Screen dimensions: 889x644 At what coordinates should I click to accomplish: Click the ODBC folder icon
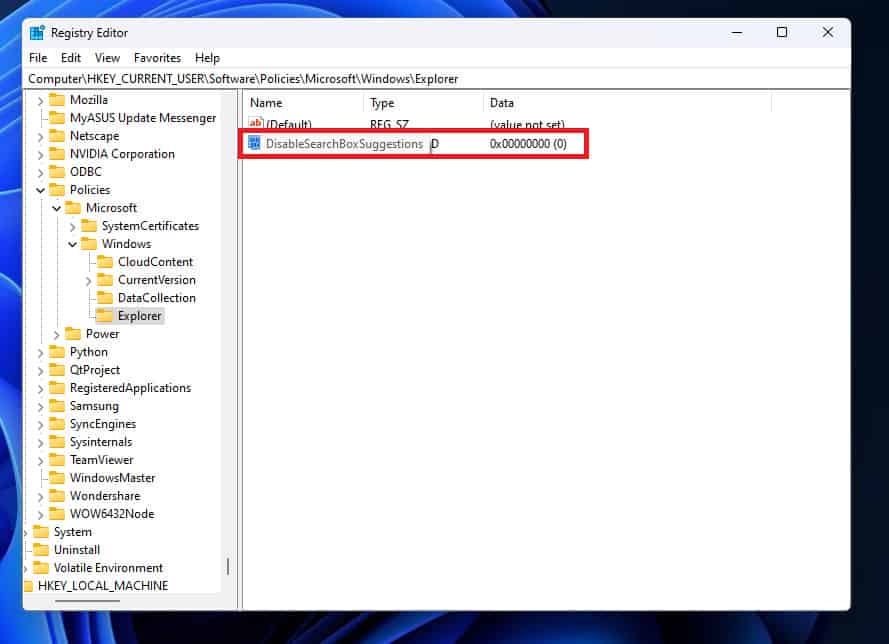[x=57, y=172]
